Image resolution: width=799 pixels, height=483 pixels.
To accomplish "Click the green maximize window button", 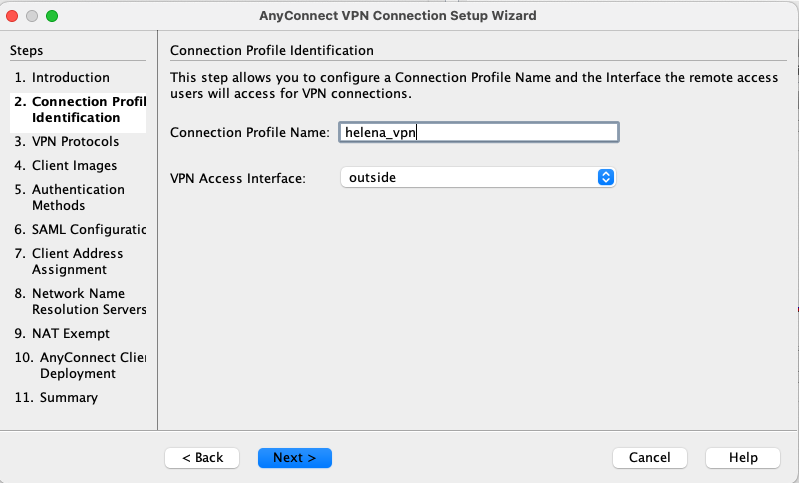I will coord(52,16).
